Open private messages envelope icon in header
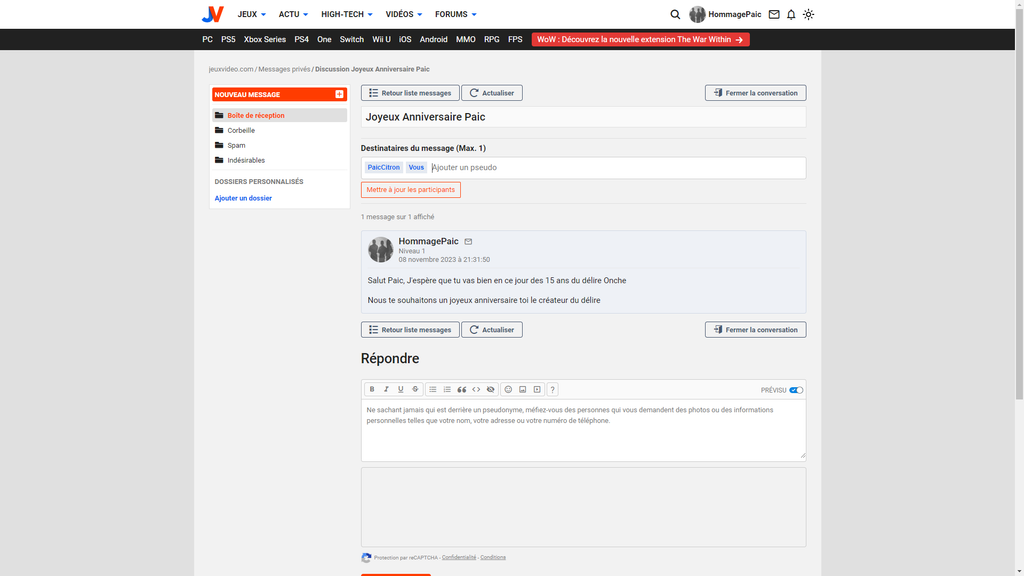This screenshot has height=576, width=1024. [774, 14]
